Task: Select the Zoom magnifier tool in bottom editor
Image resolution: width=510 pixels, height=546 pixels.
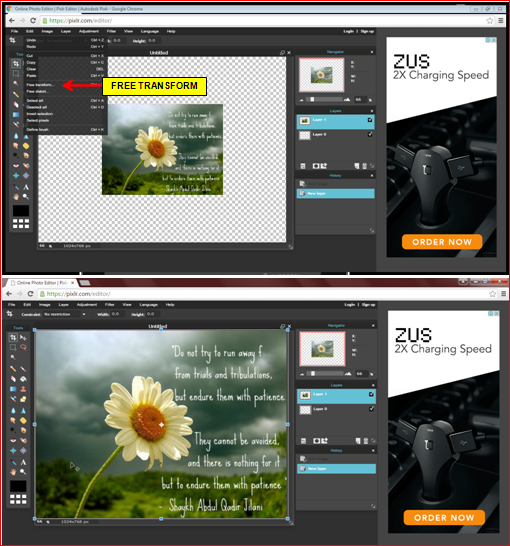Action: [x=23, y=472]
